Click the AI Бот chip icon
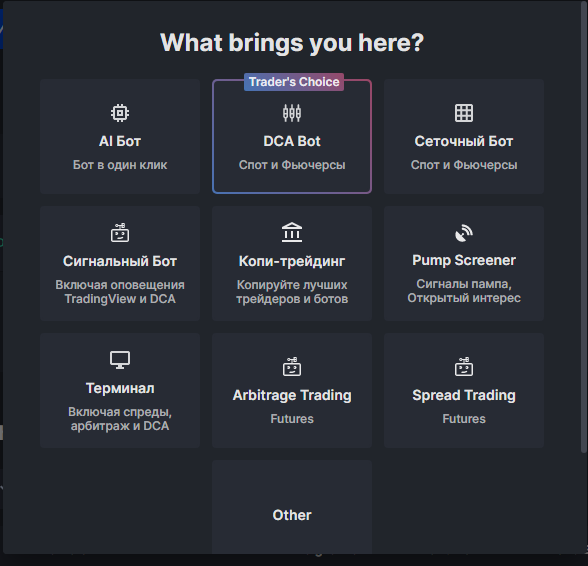Viewport: 588px width, 566px height. pos(120,113)
